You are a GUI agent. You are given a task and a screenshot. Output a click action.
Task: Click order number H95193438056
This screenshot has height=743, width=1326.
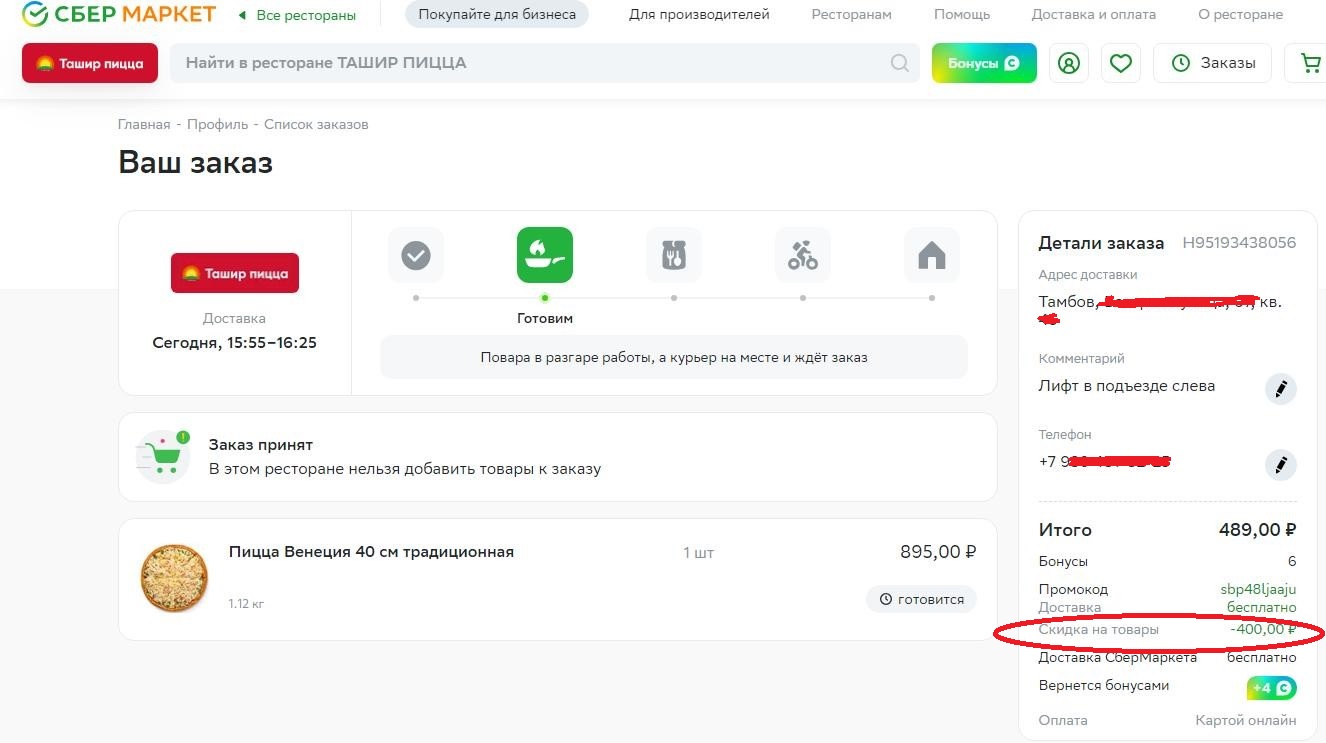1239,243
